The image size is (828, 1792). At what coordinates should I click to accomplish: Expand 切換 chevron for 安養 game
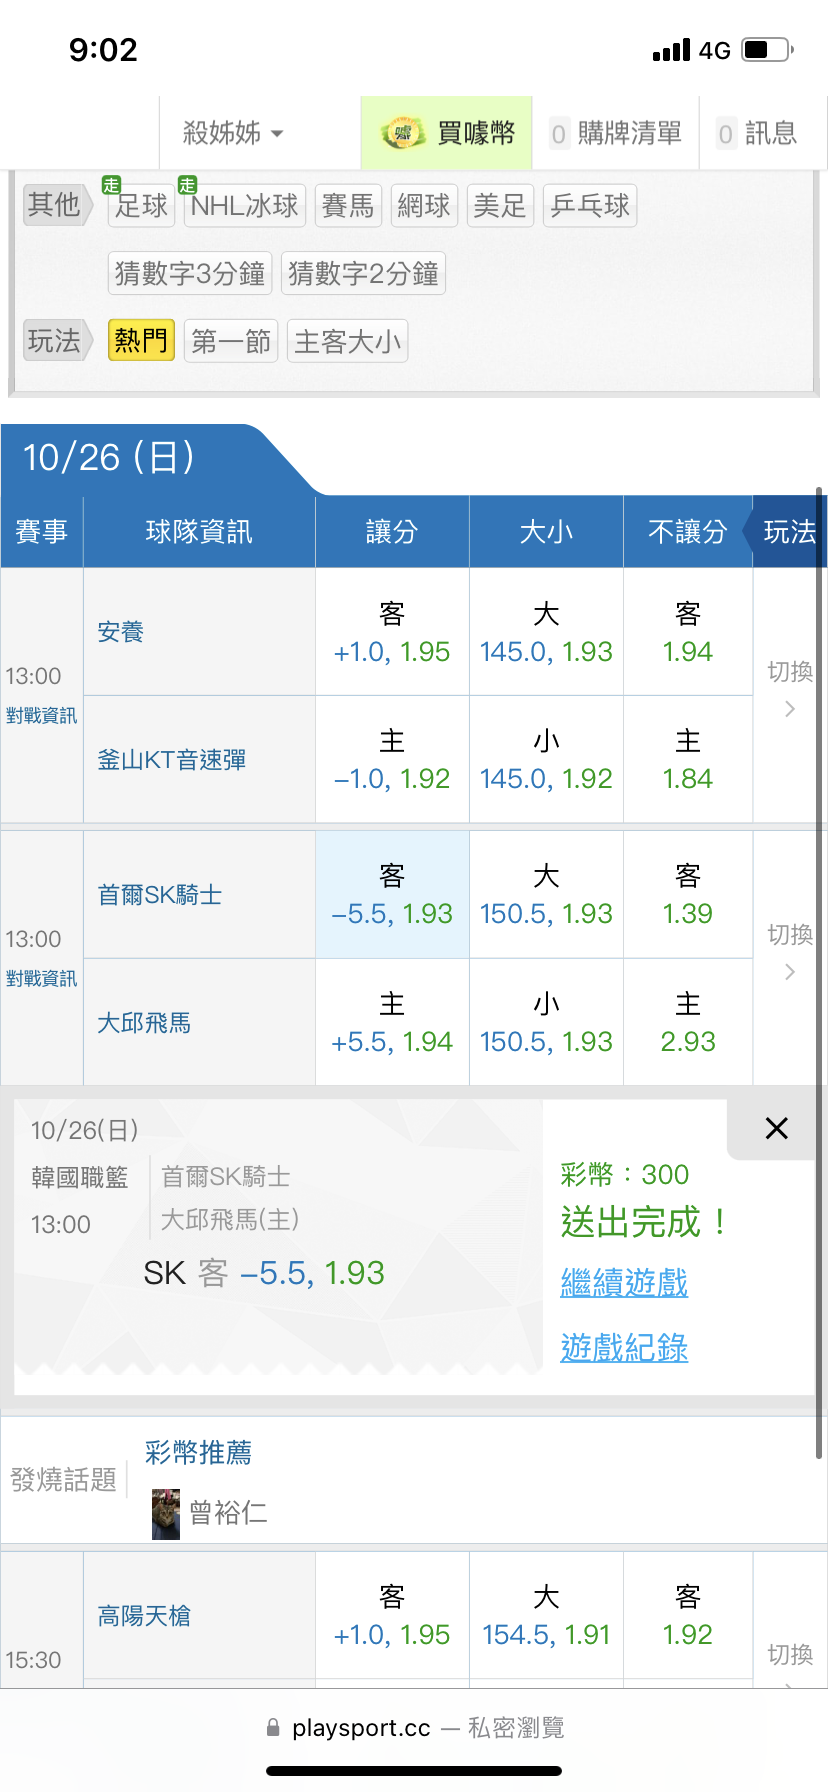790,708
